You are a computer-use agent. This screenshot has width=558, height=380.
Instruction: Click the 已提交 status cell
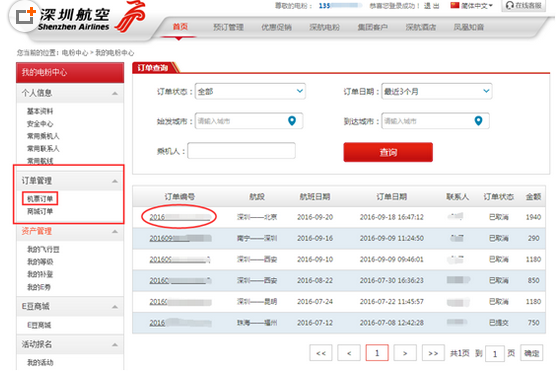(x=499, y=323)
